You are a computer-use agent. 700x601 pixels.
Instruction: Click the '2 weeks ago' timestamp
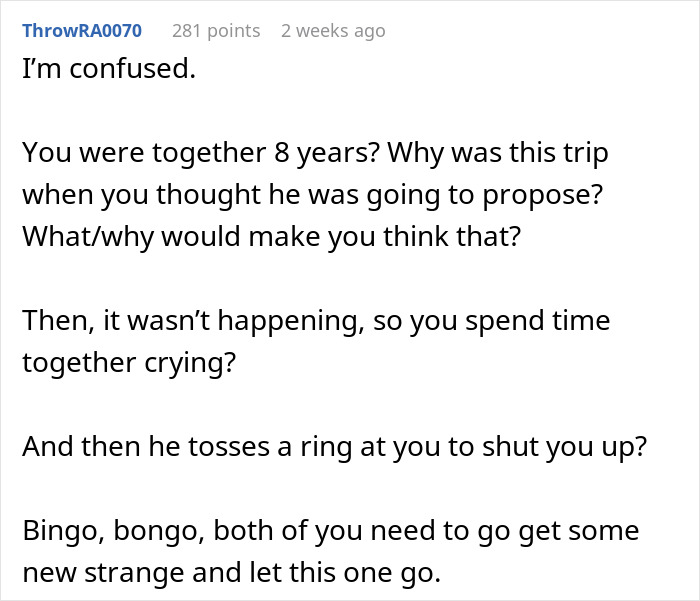(332, 31)
